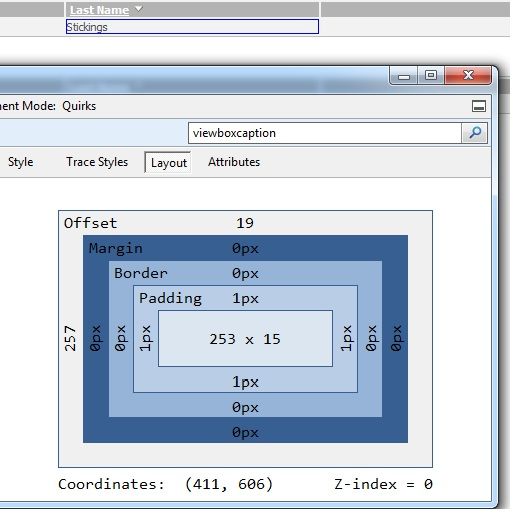Image resolution: width=515 pixels, height=523 pixels.
Task: Switch to the Trace Styles tab
Action: click(97, 162)
